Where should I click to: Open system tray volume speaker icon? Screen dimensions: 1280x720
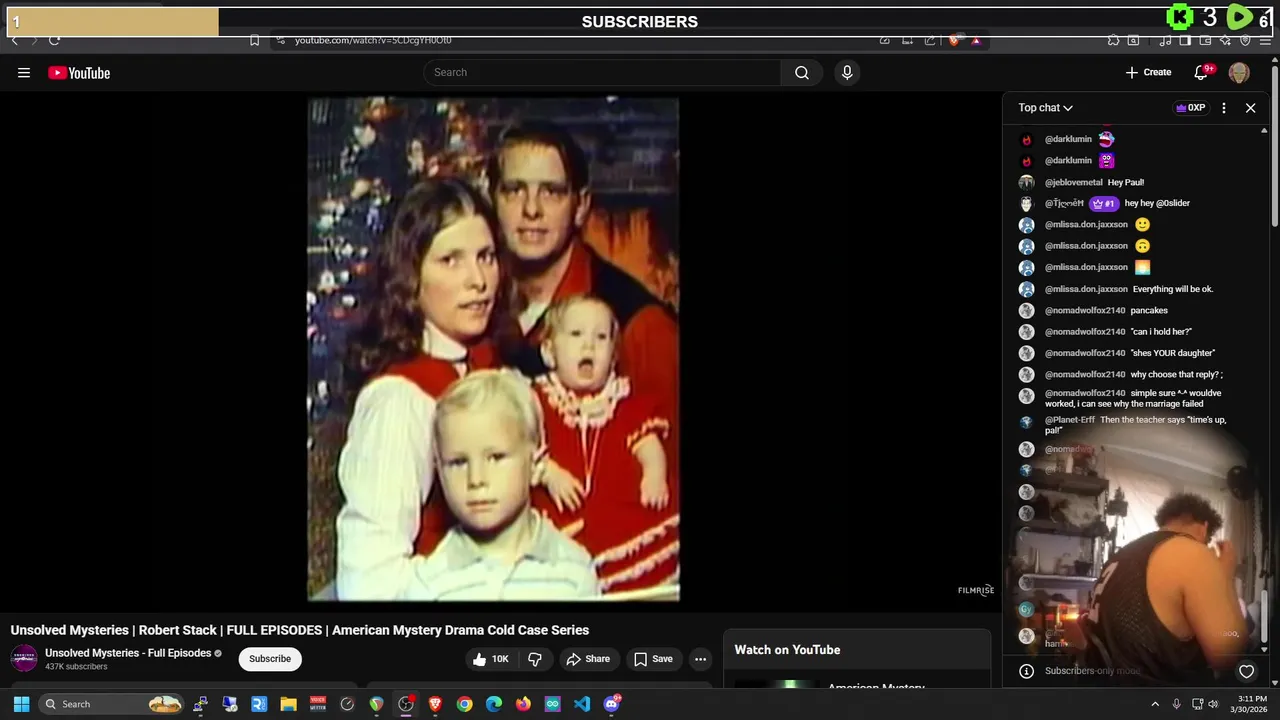click(x=1213, y=704)
